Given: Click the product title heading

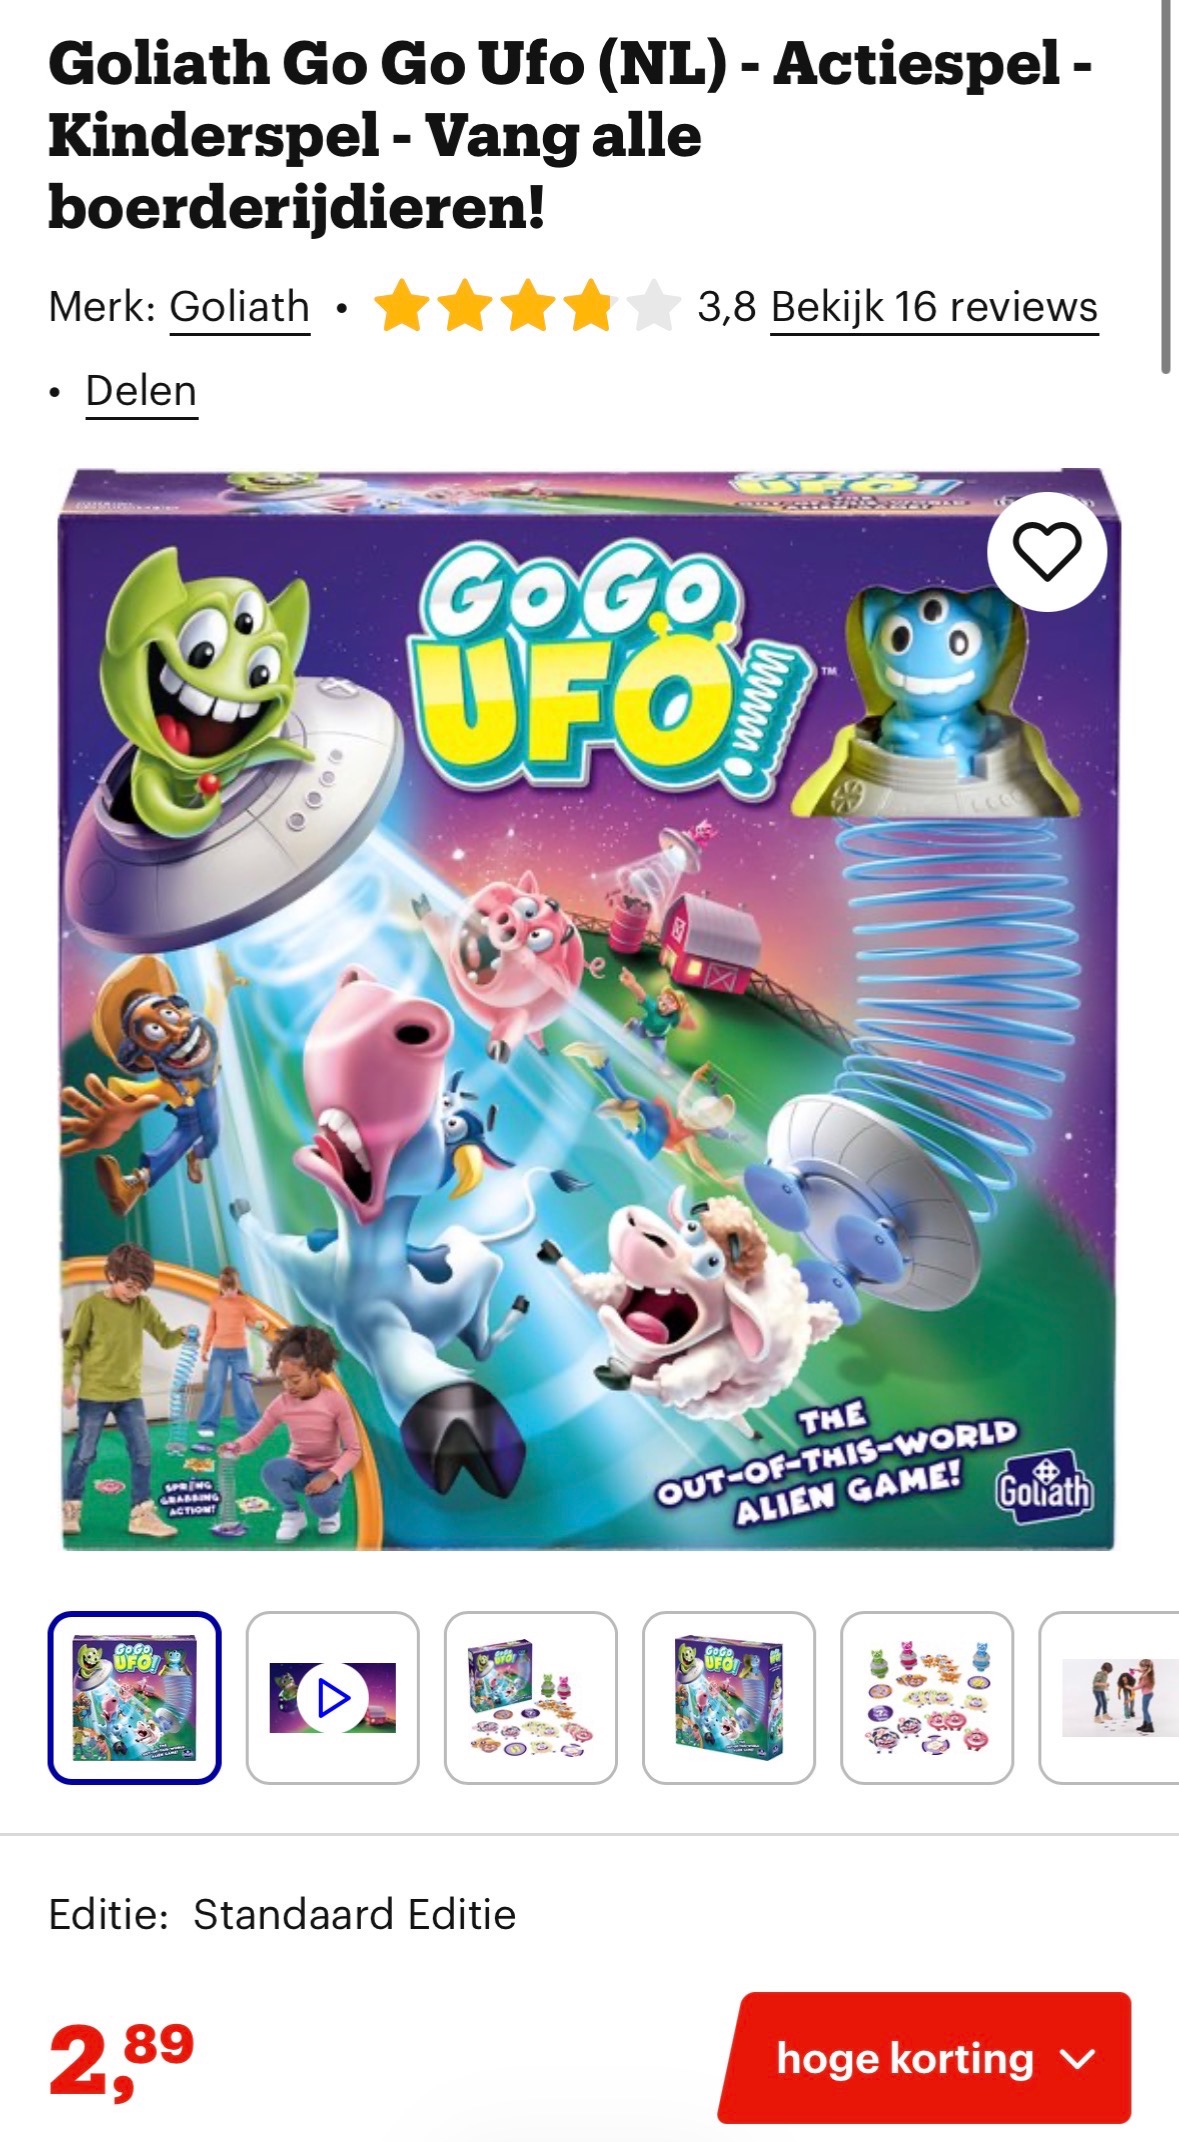Looking at the screenshot, I should 570,135.
